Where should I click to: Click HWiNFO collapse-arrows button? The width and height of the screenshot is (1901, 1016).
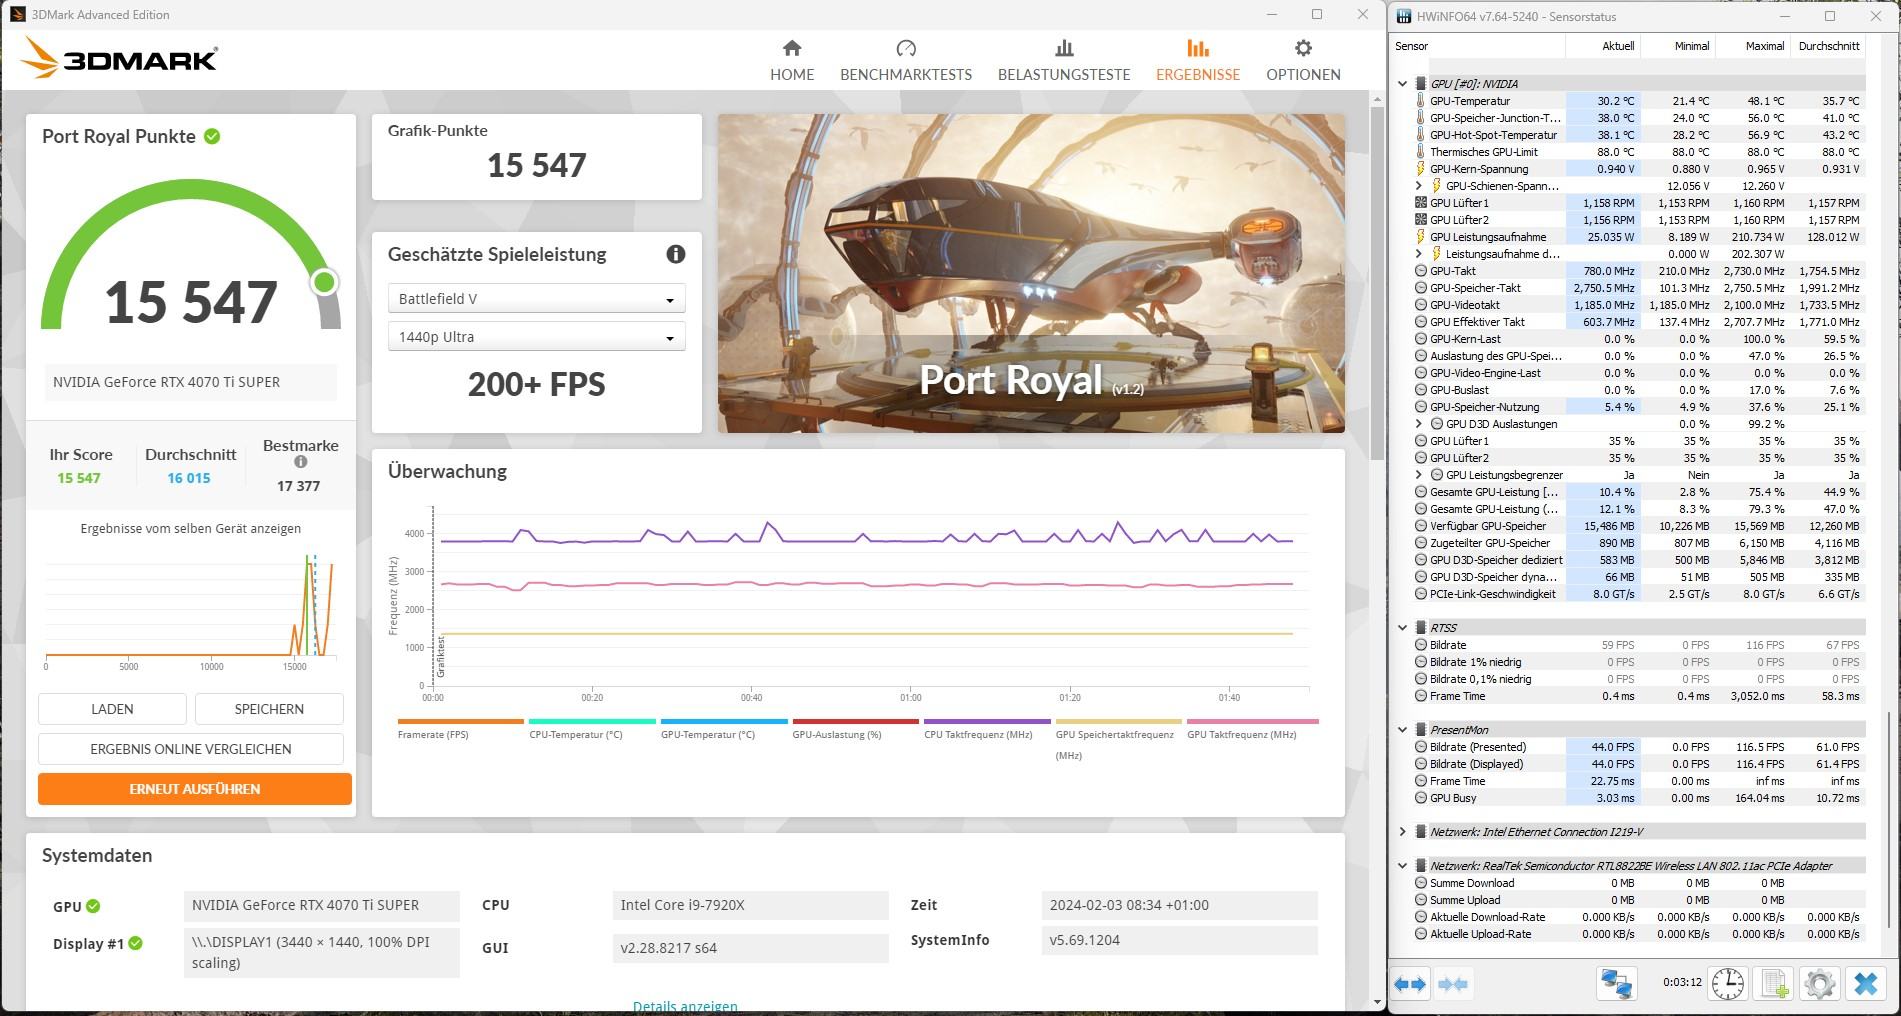(x=1453, y=984)
